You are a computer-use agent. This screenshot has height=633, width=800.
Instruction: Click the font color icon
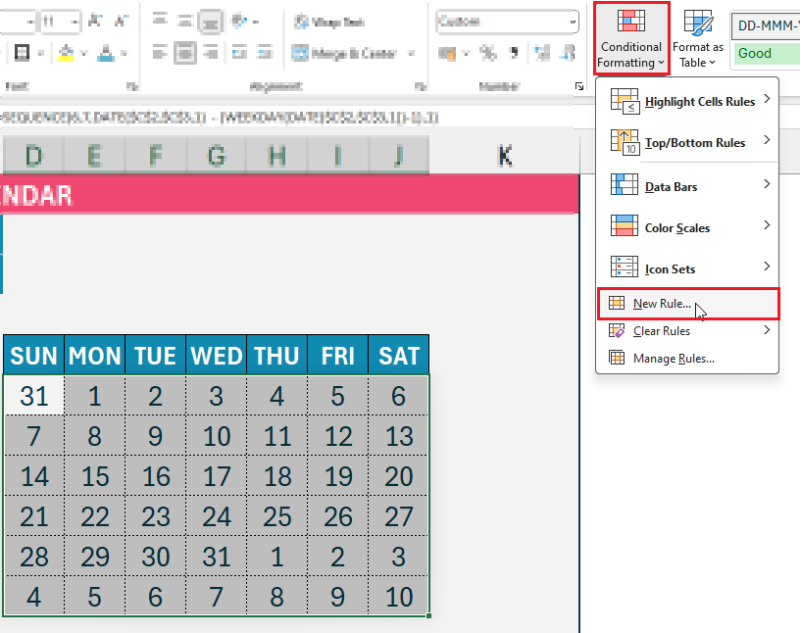point(104,53)
